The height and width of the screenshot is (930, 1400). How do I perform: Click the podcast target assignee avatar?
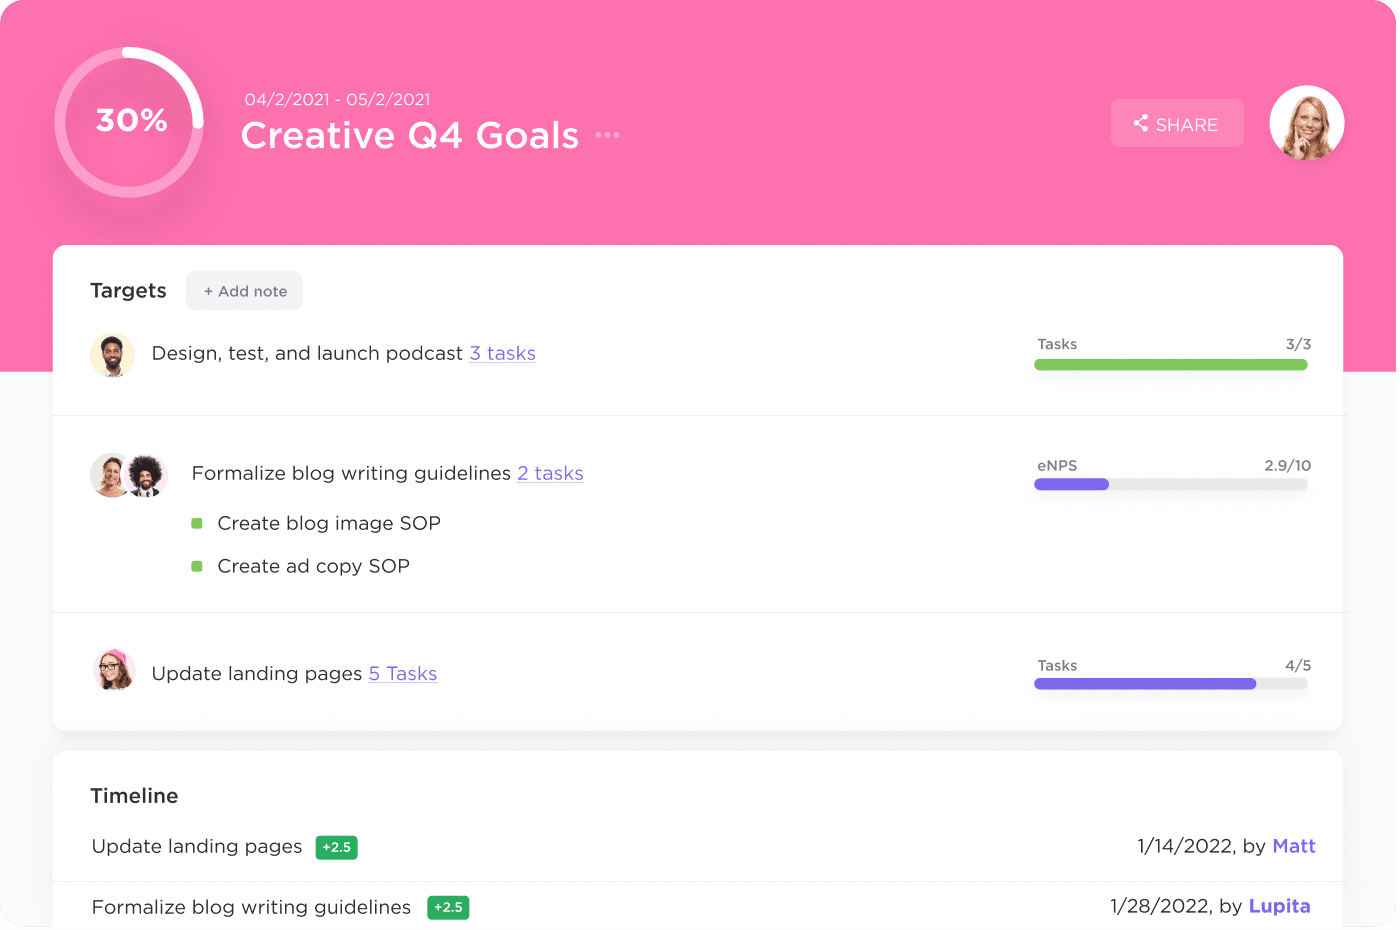point(112,355)
